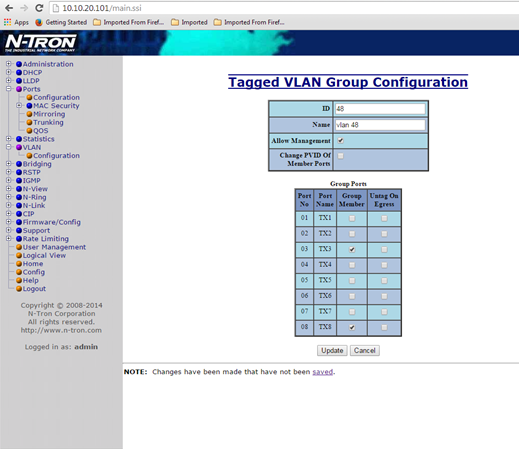
Task: Toggle Untag On Egress for TX8
Action: (384, 327)
